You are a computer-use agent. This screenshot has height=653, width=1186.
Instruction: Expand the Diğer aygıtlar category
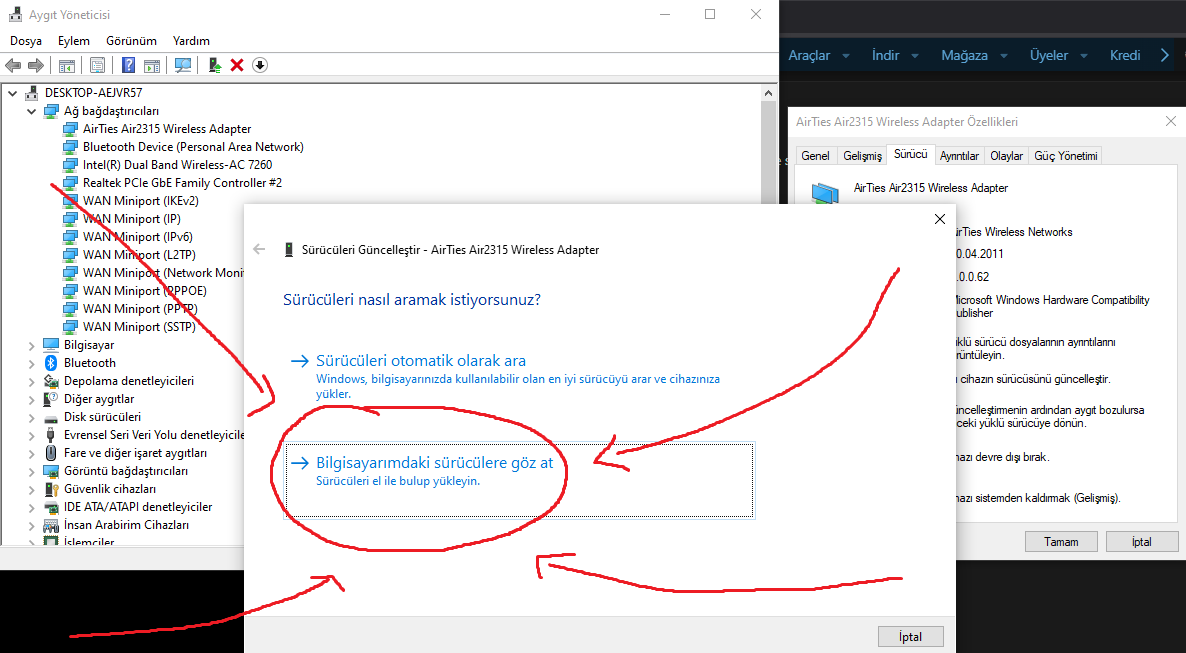pyautogui.click(x=32, y=400)
